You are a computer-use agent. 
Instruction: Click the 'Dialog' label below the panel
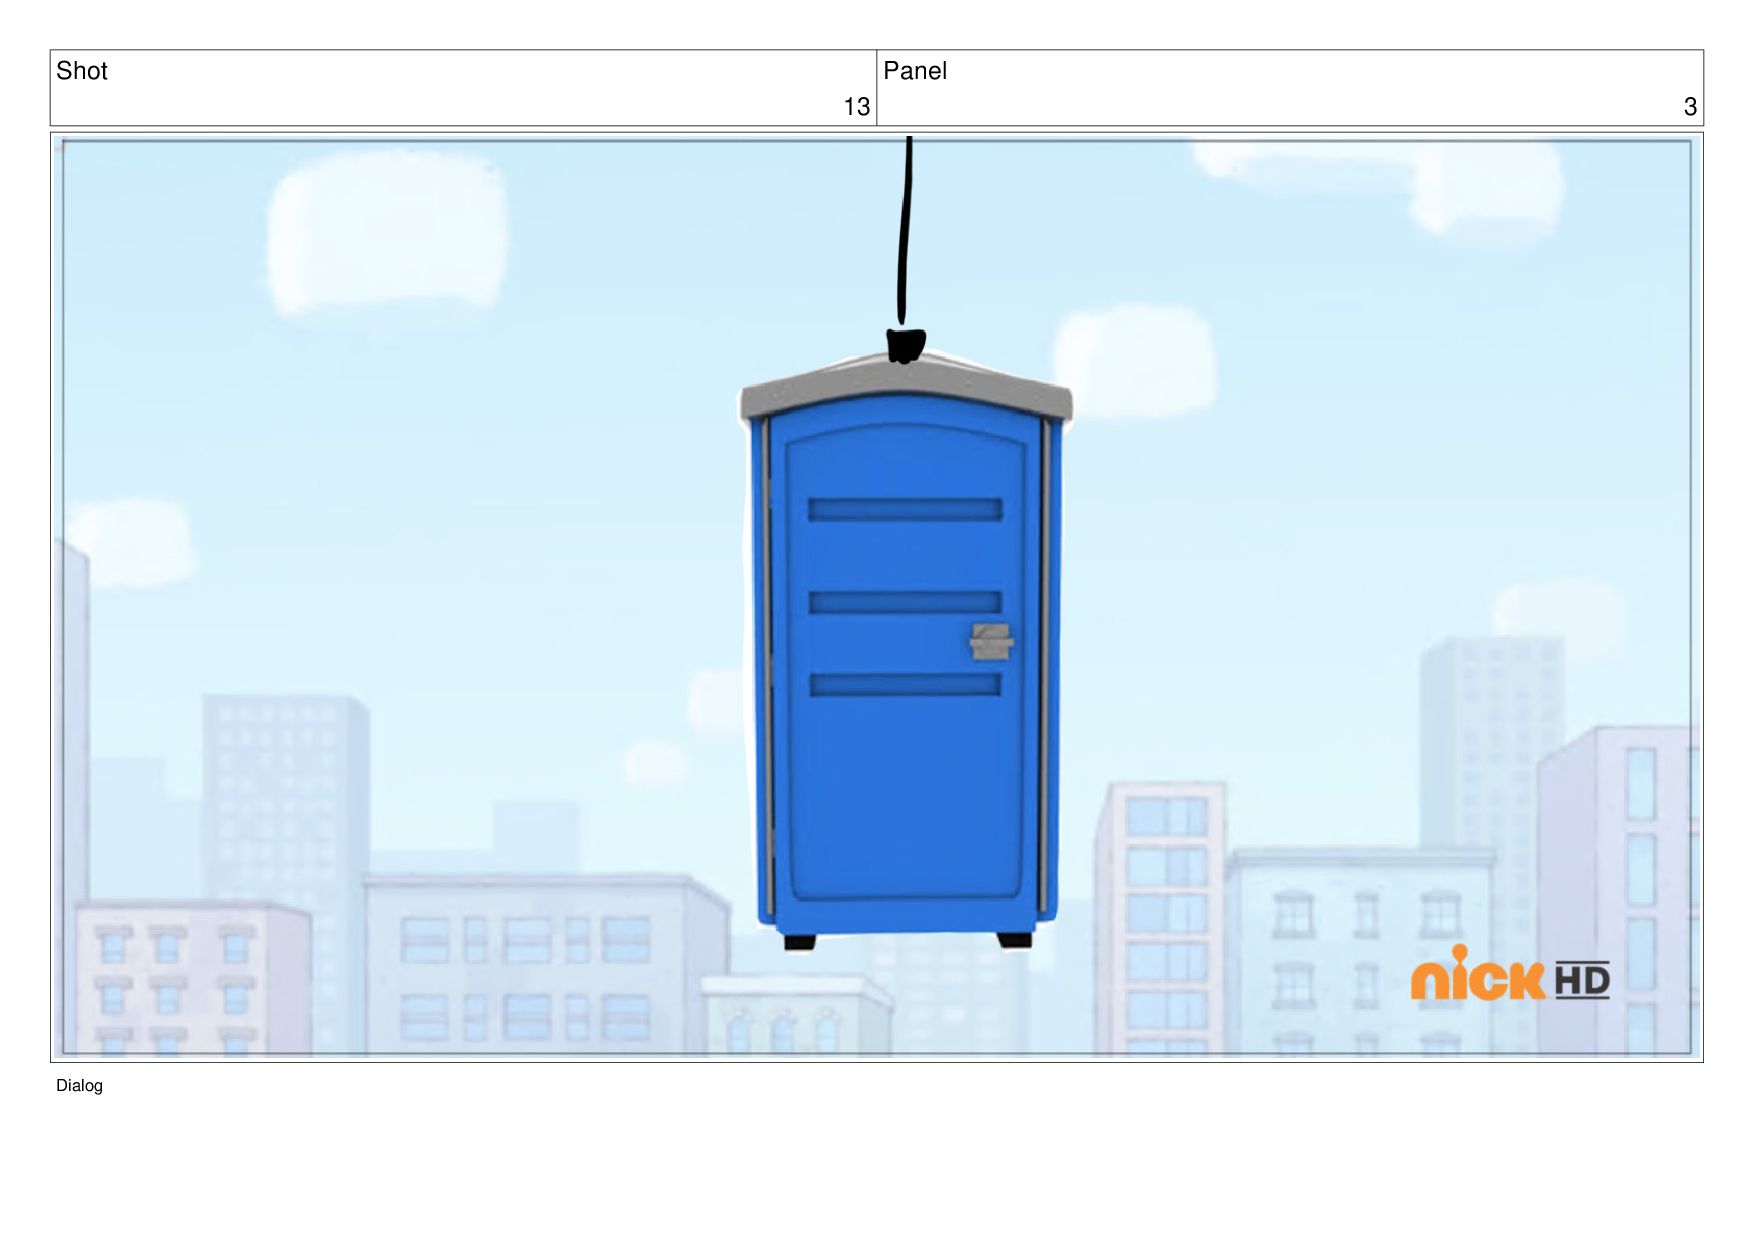click(x=79, y=1086)
